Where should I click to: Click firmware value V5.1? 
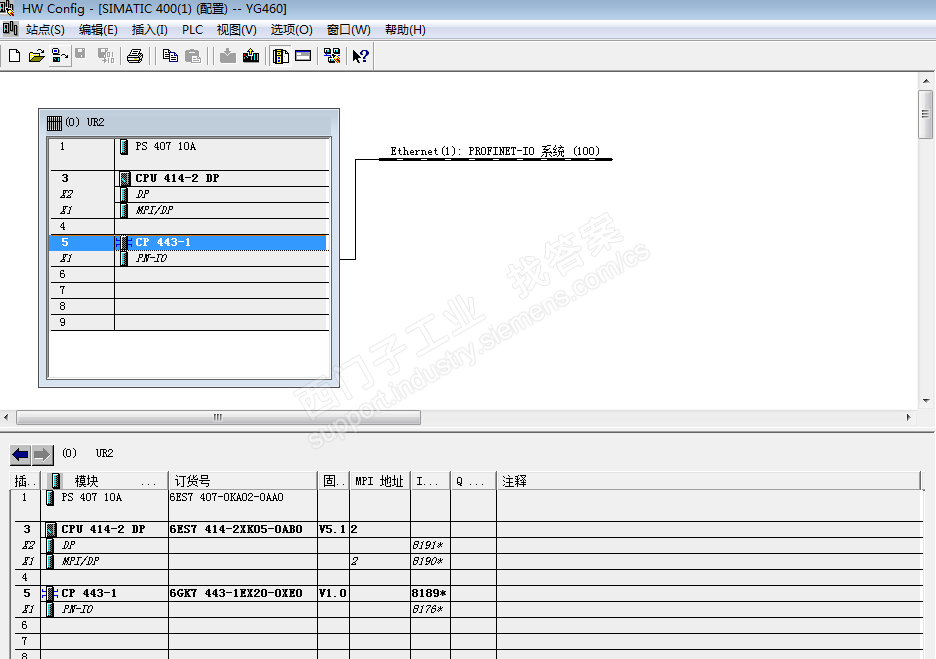coord(332,529)
